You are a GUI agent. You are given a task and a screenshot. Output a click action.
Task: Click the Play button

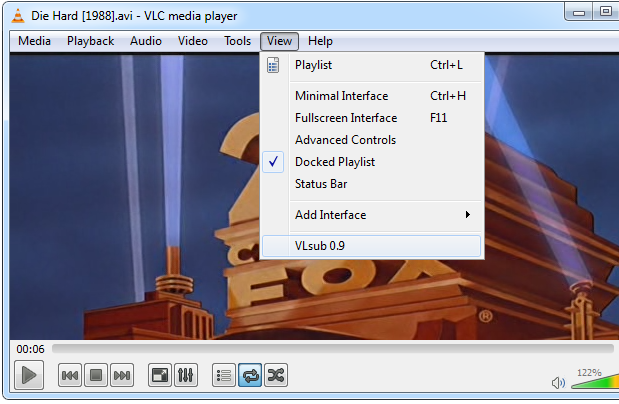pyautogui.click(x=29, y=375)
